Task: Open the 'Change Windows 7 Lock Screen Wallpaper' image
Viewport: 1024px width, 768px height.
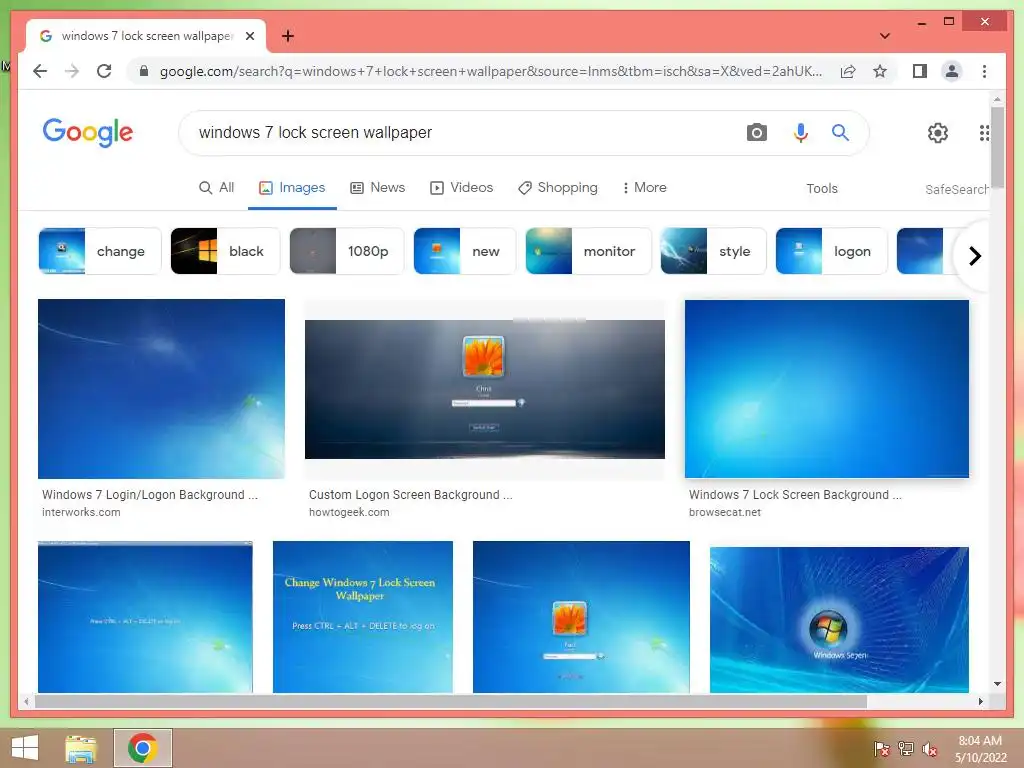Action: point(362,616)
